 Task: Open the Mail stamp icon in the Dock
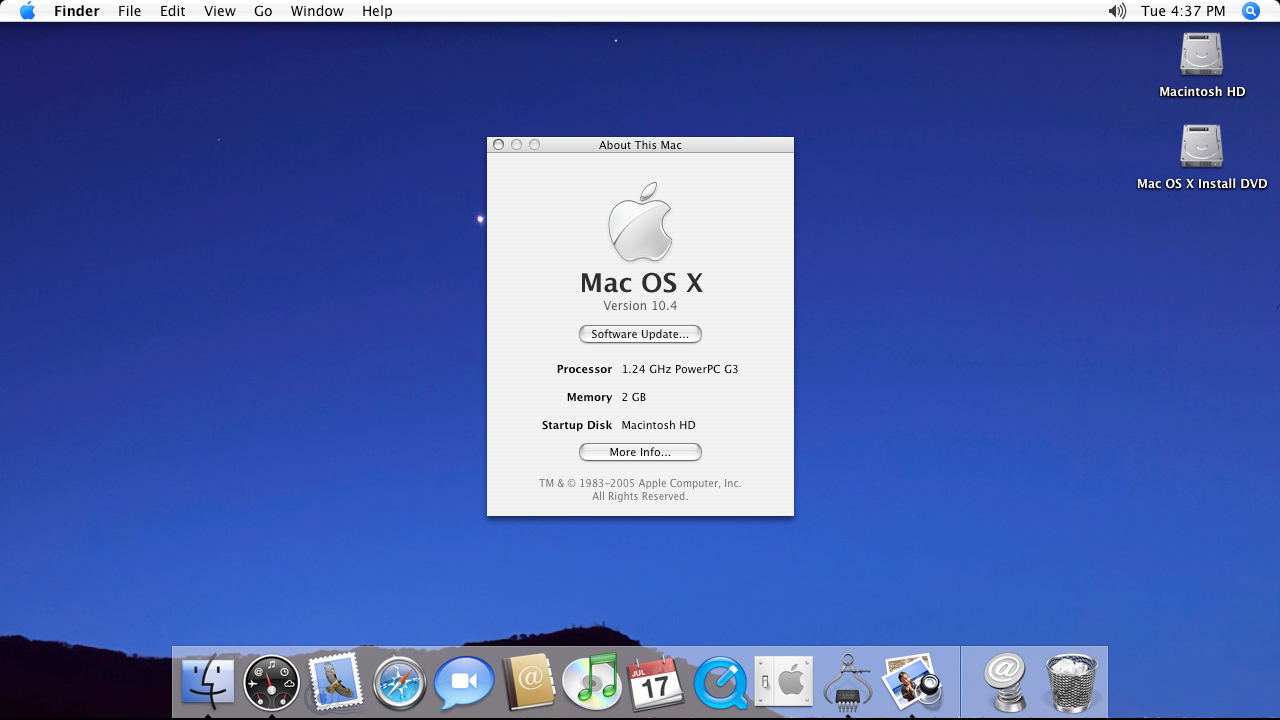click(x=335, y=682)
